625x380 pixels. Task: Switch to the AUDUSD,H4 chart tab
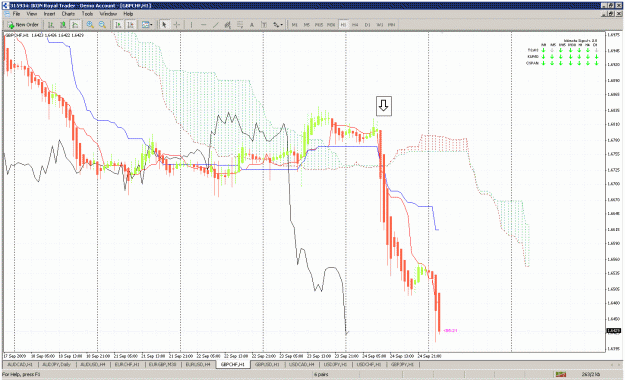[93, 364]
